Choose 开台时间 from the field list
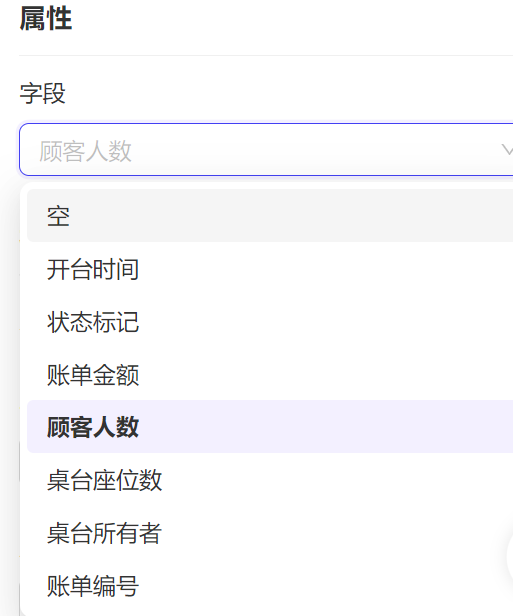Image resolution: width=513 pixels, height=616 pixels. tap(270, 269)
